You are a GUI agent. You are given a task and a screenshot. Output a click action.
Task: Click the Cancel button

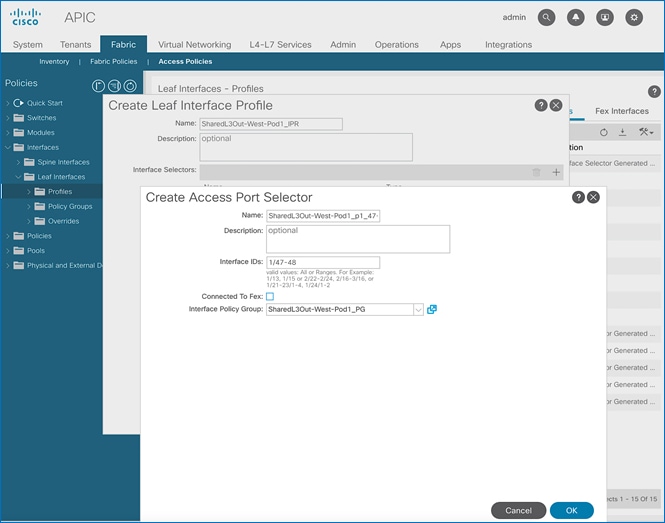pyautogui.click(x=518, y=510)
